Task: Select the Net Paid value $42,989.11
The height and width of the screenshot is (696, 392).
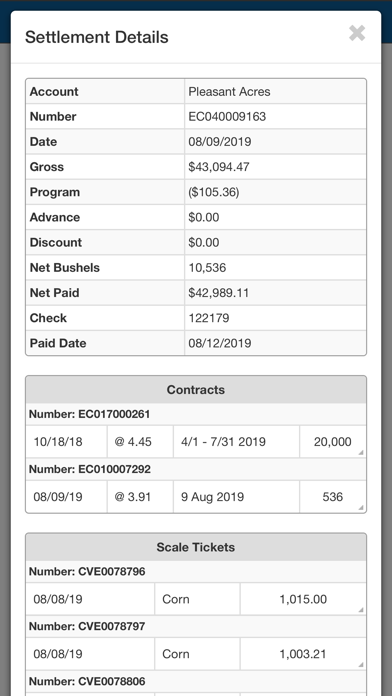Action: [x=218, y=293]
